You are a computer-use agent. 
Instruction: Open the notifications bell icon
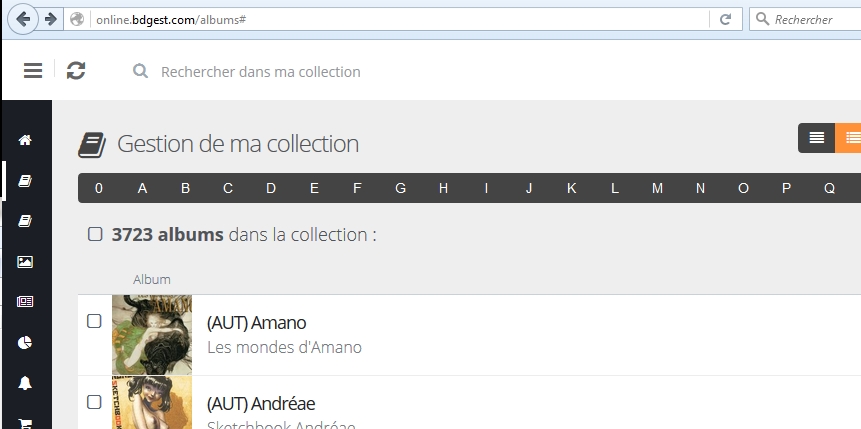[26, 383]
